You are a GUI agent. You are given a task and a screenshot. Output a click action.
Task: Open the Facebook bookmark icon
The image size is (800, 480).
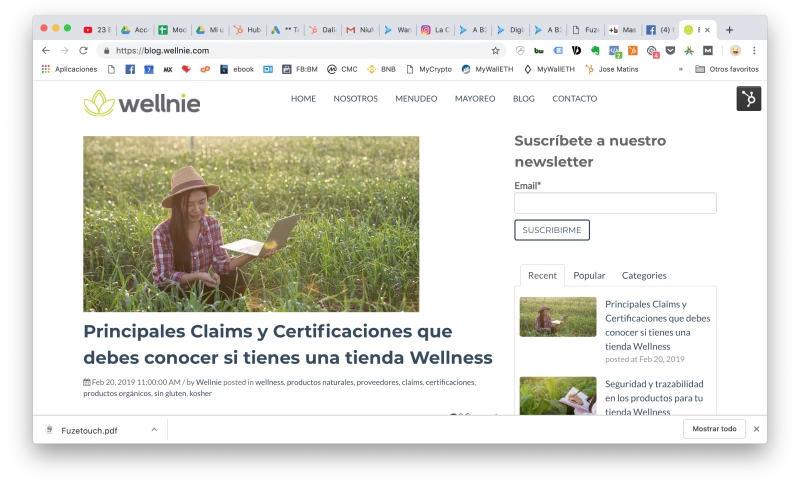point(130,69)
